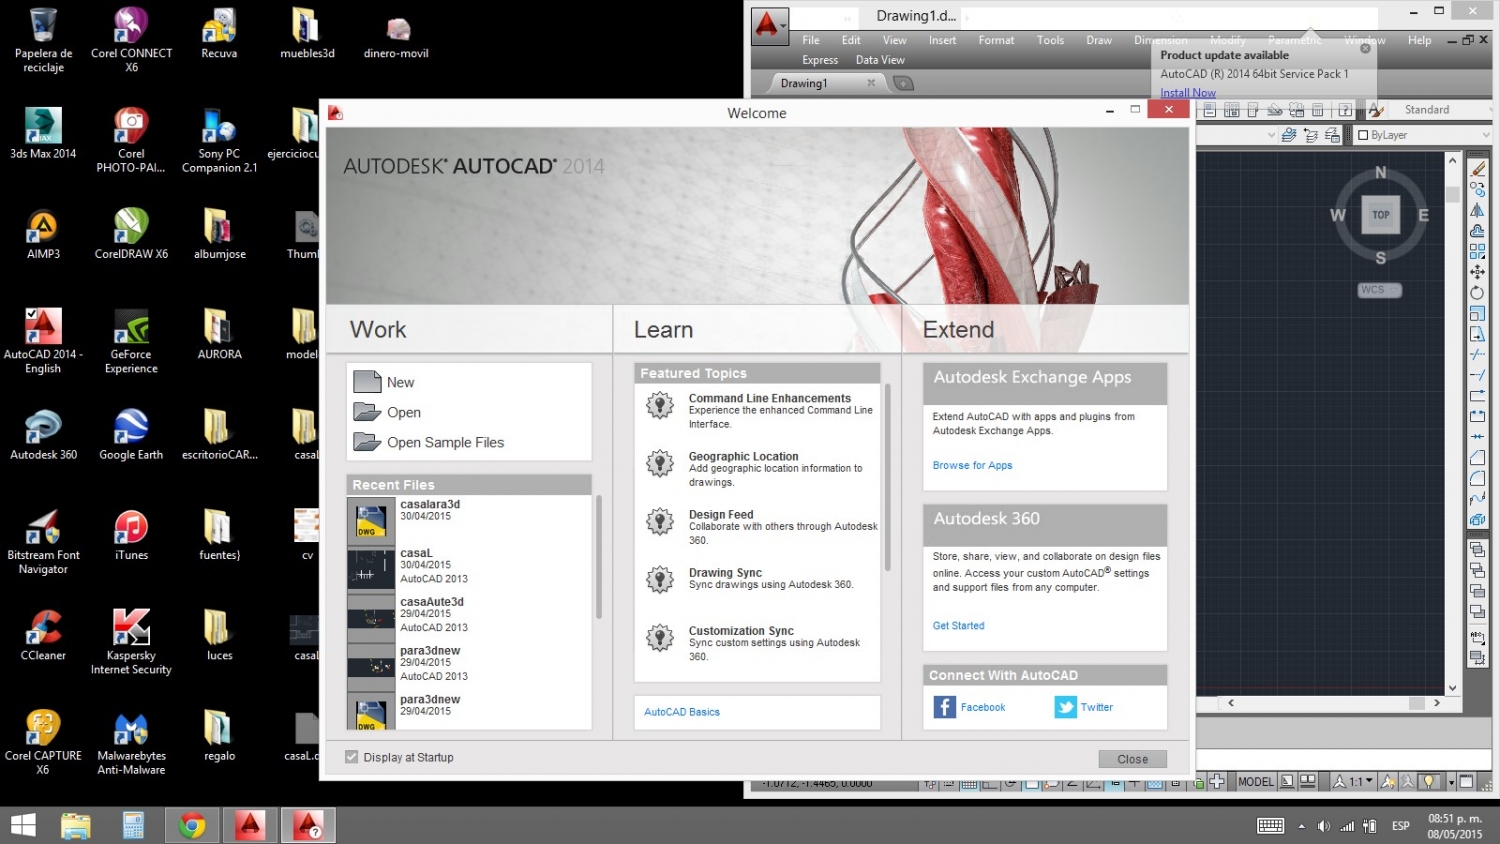Select the Mirror tool
1500x844 pixels.
point(1477,211)
